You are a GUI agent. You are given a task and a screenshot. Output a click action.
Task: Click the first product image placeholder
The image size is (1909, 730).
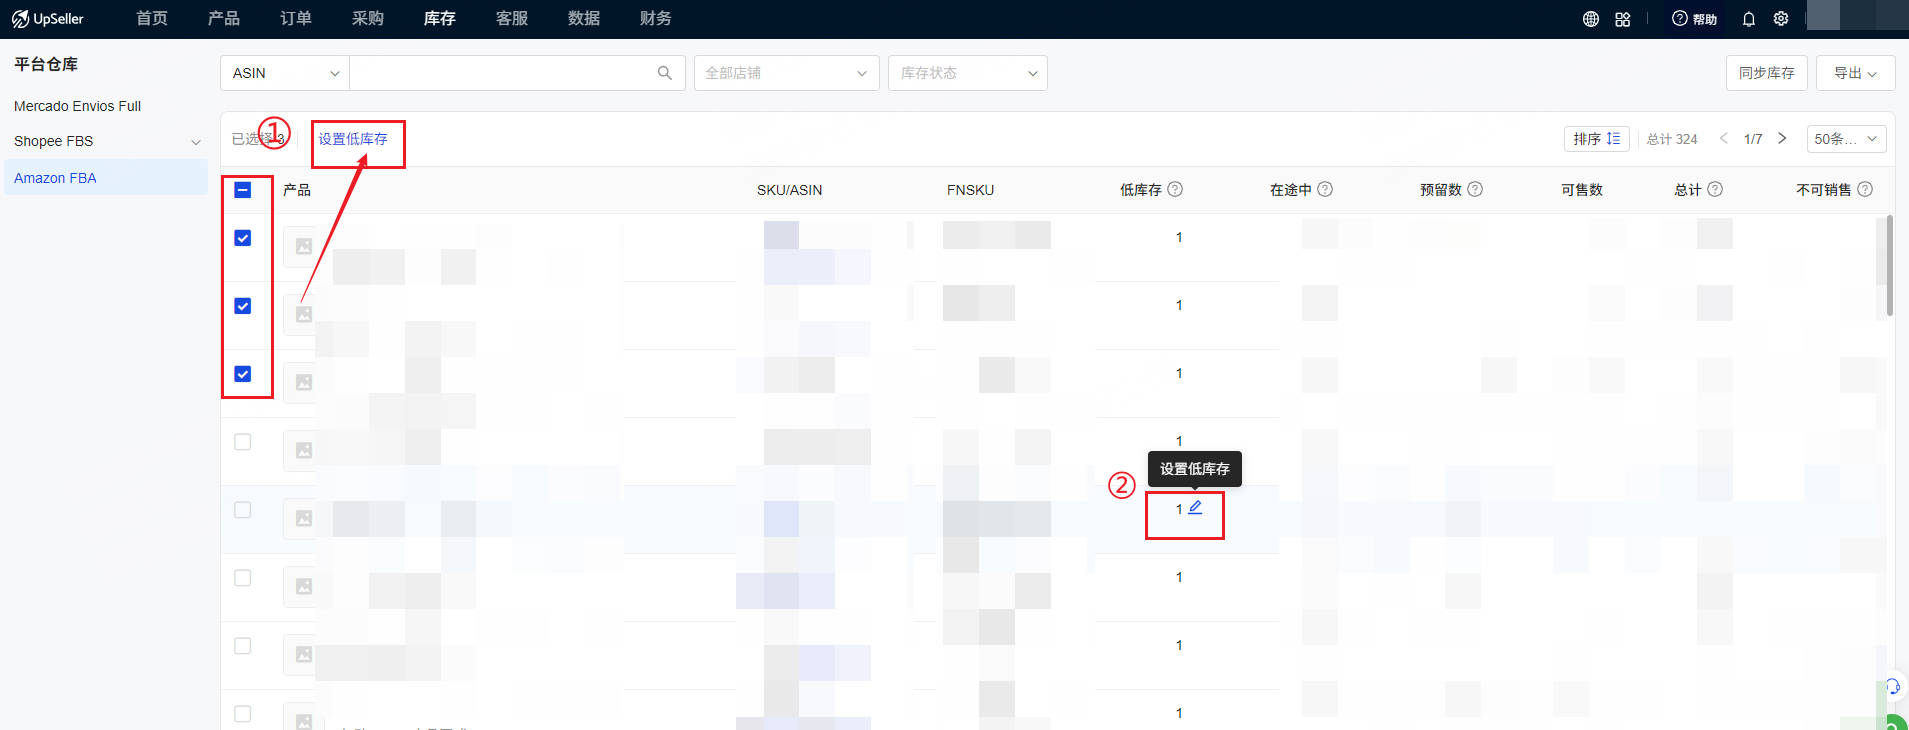point(304,246)
